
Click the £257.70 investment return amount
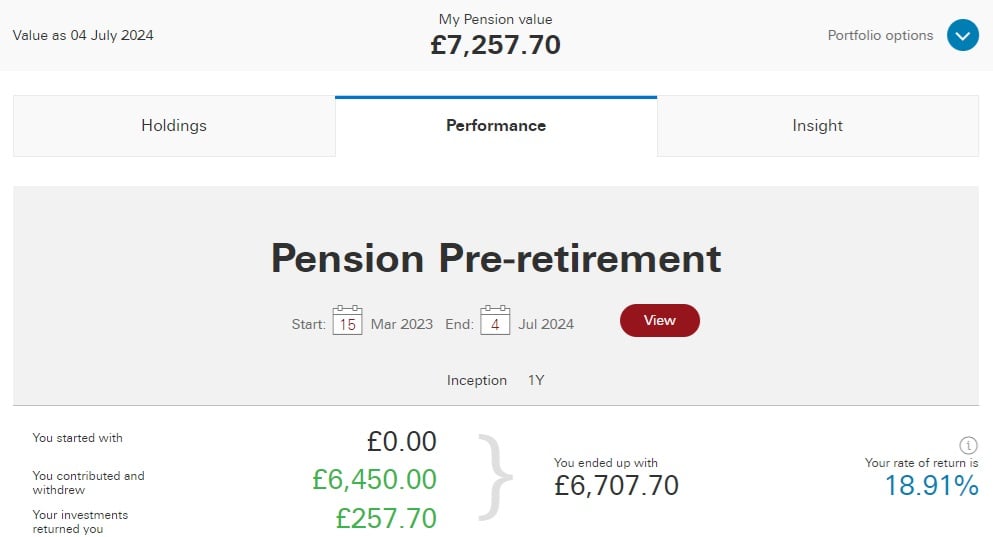(x=386, y=519)
